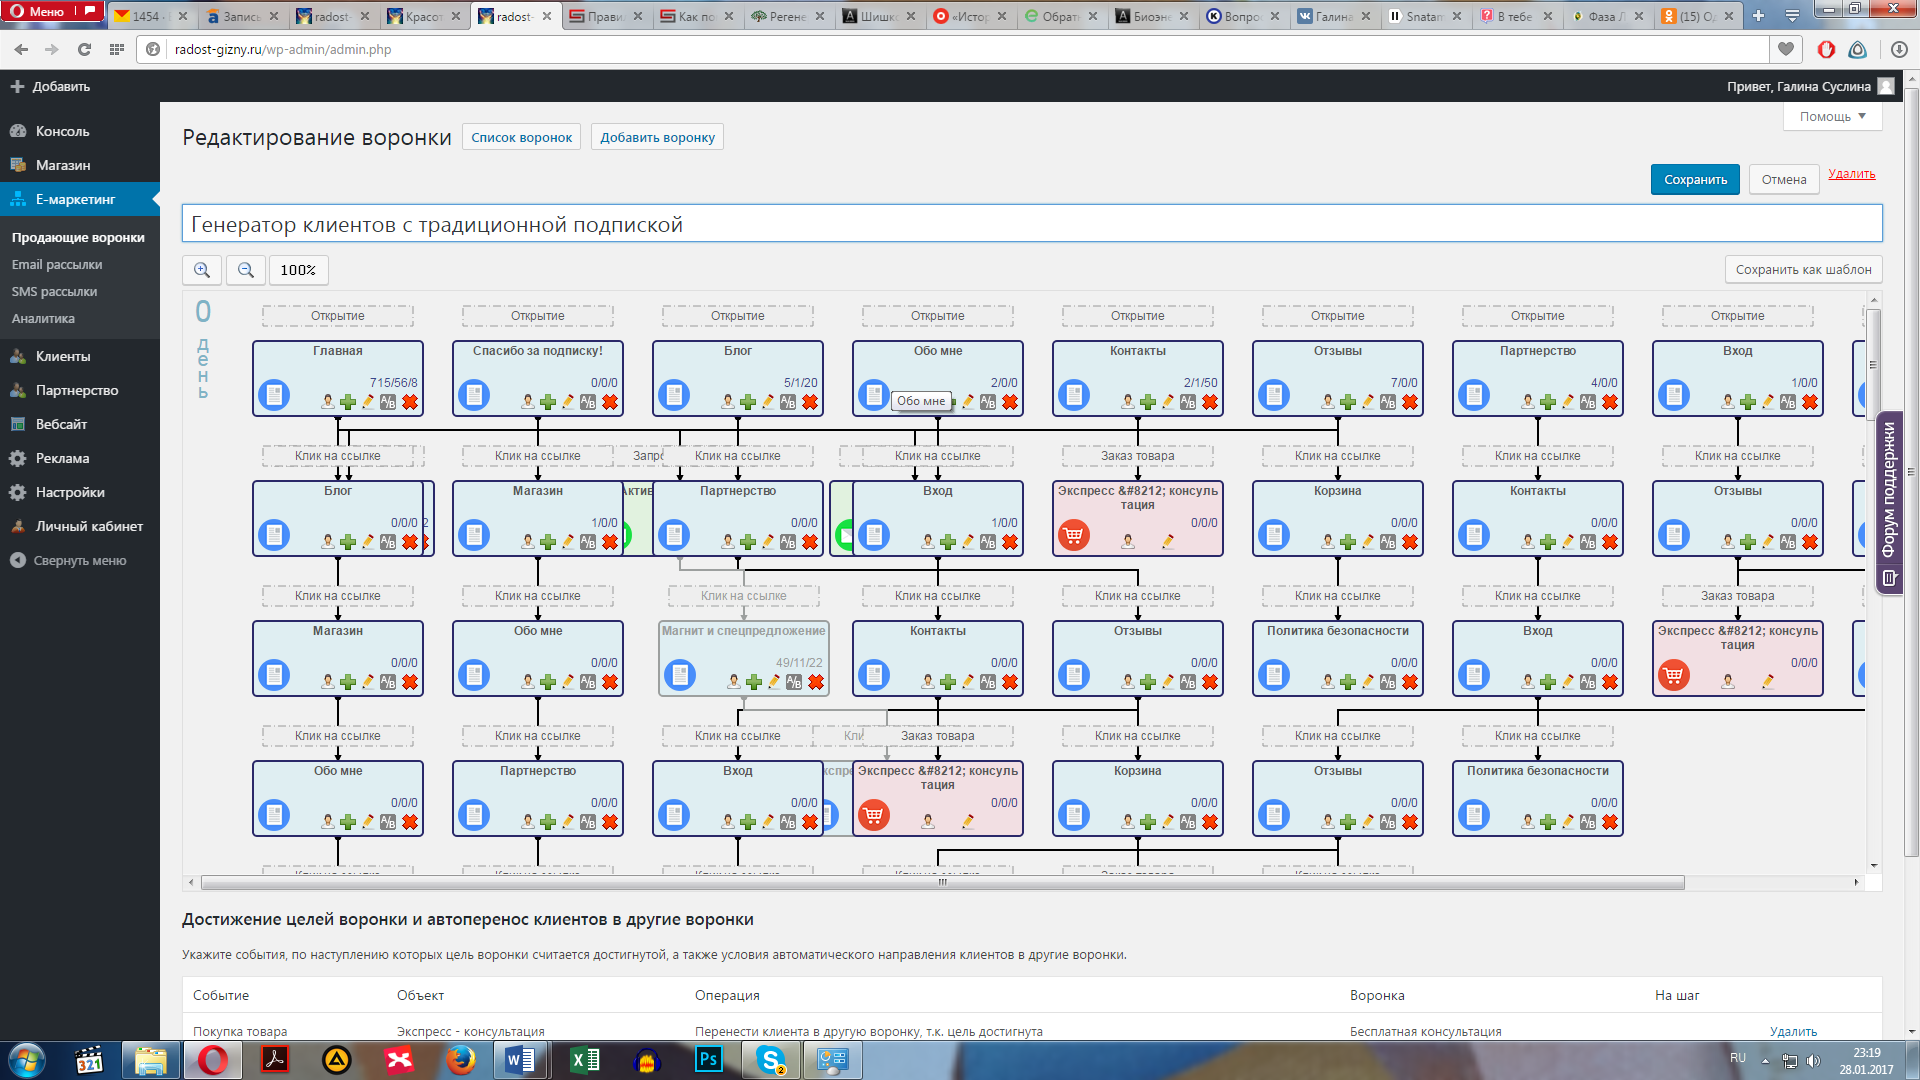This screenshot has width=1920, height=1080.
Task: Open the Email рассылки submenu item
Action: [x=57, y=265]
